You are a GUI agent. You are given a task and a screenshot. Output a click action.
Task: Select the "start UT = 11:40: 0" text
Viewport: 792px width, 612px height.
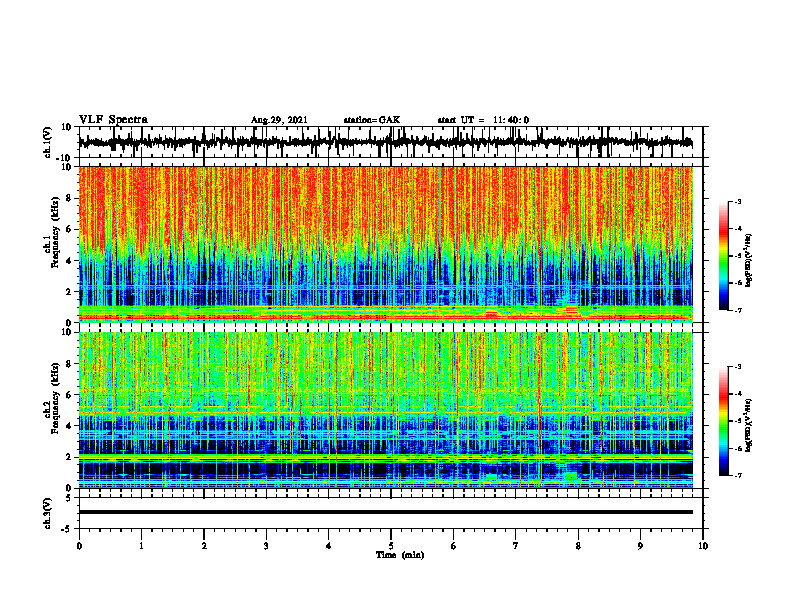483,120
